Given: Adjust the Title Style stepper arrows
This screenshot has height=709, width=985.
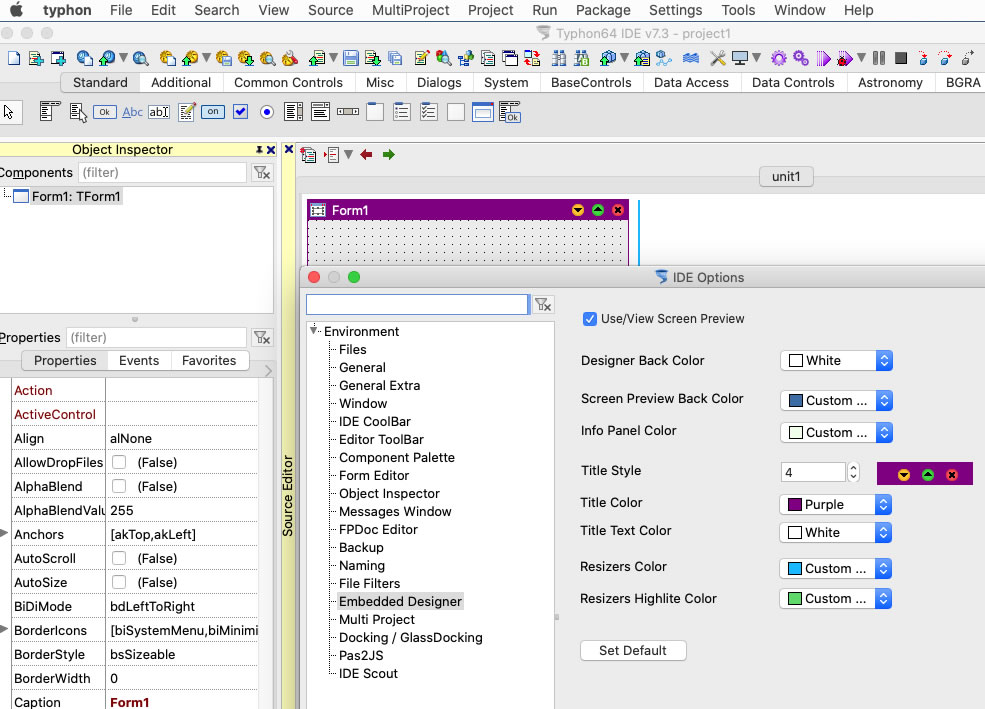Looking at the screenshot, I should click(853, 472).
